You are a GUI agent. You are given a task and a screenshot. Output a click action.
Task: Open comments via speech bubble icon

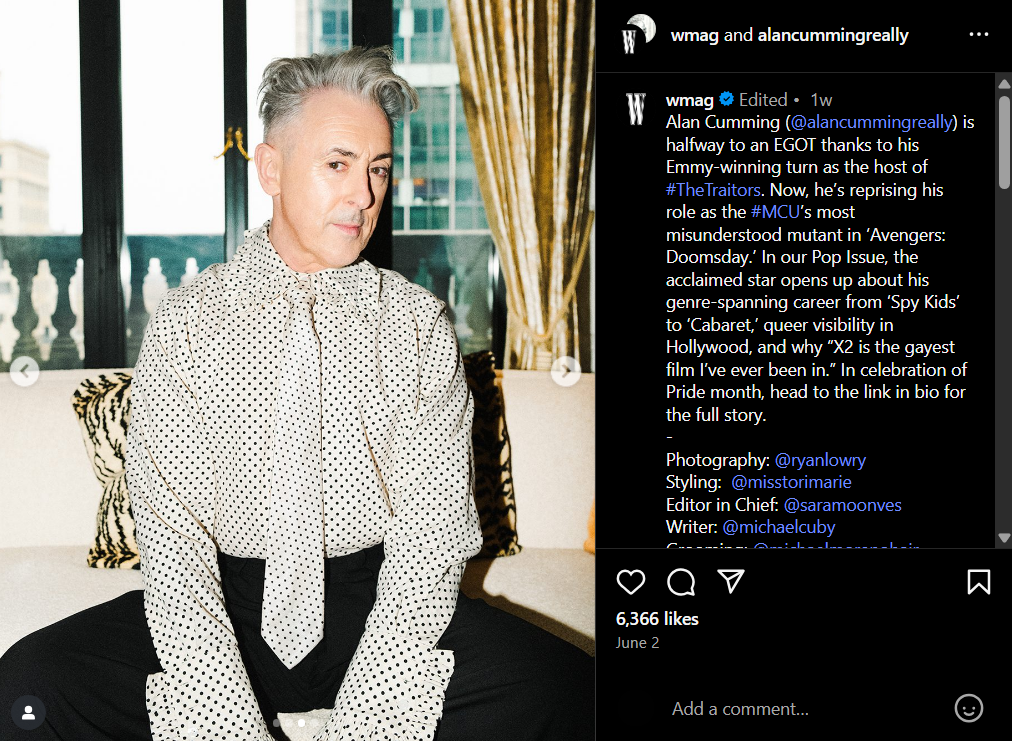681,582
